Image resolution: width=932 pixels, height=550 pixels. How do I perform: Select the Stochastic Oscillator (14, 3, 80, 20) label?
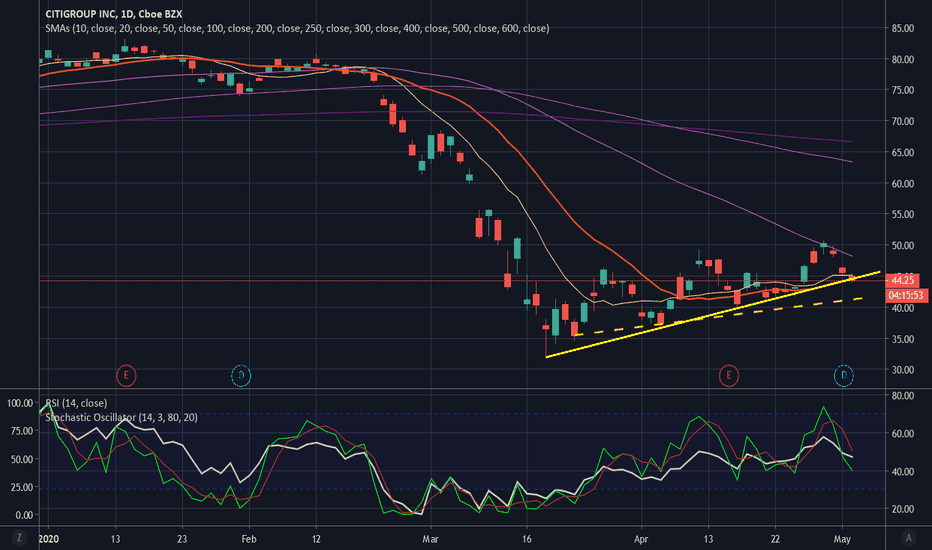[x=121, y=417]
